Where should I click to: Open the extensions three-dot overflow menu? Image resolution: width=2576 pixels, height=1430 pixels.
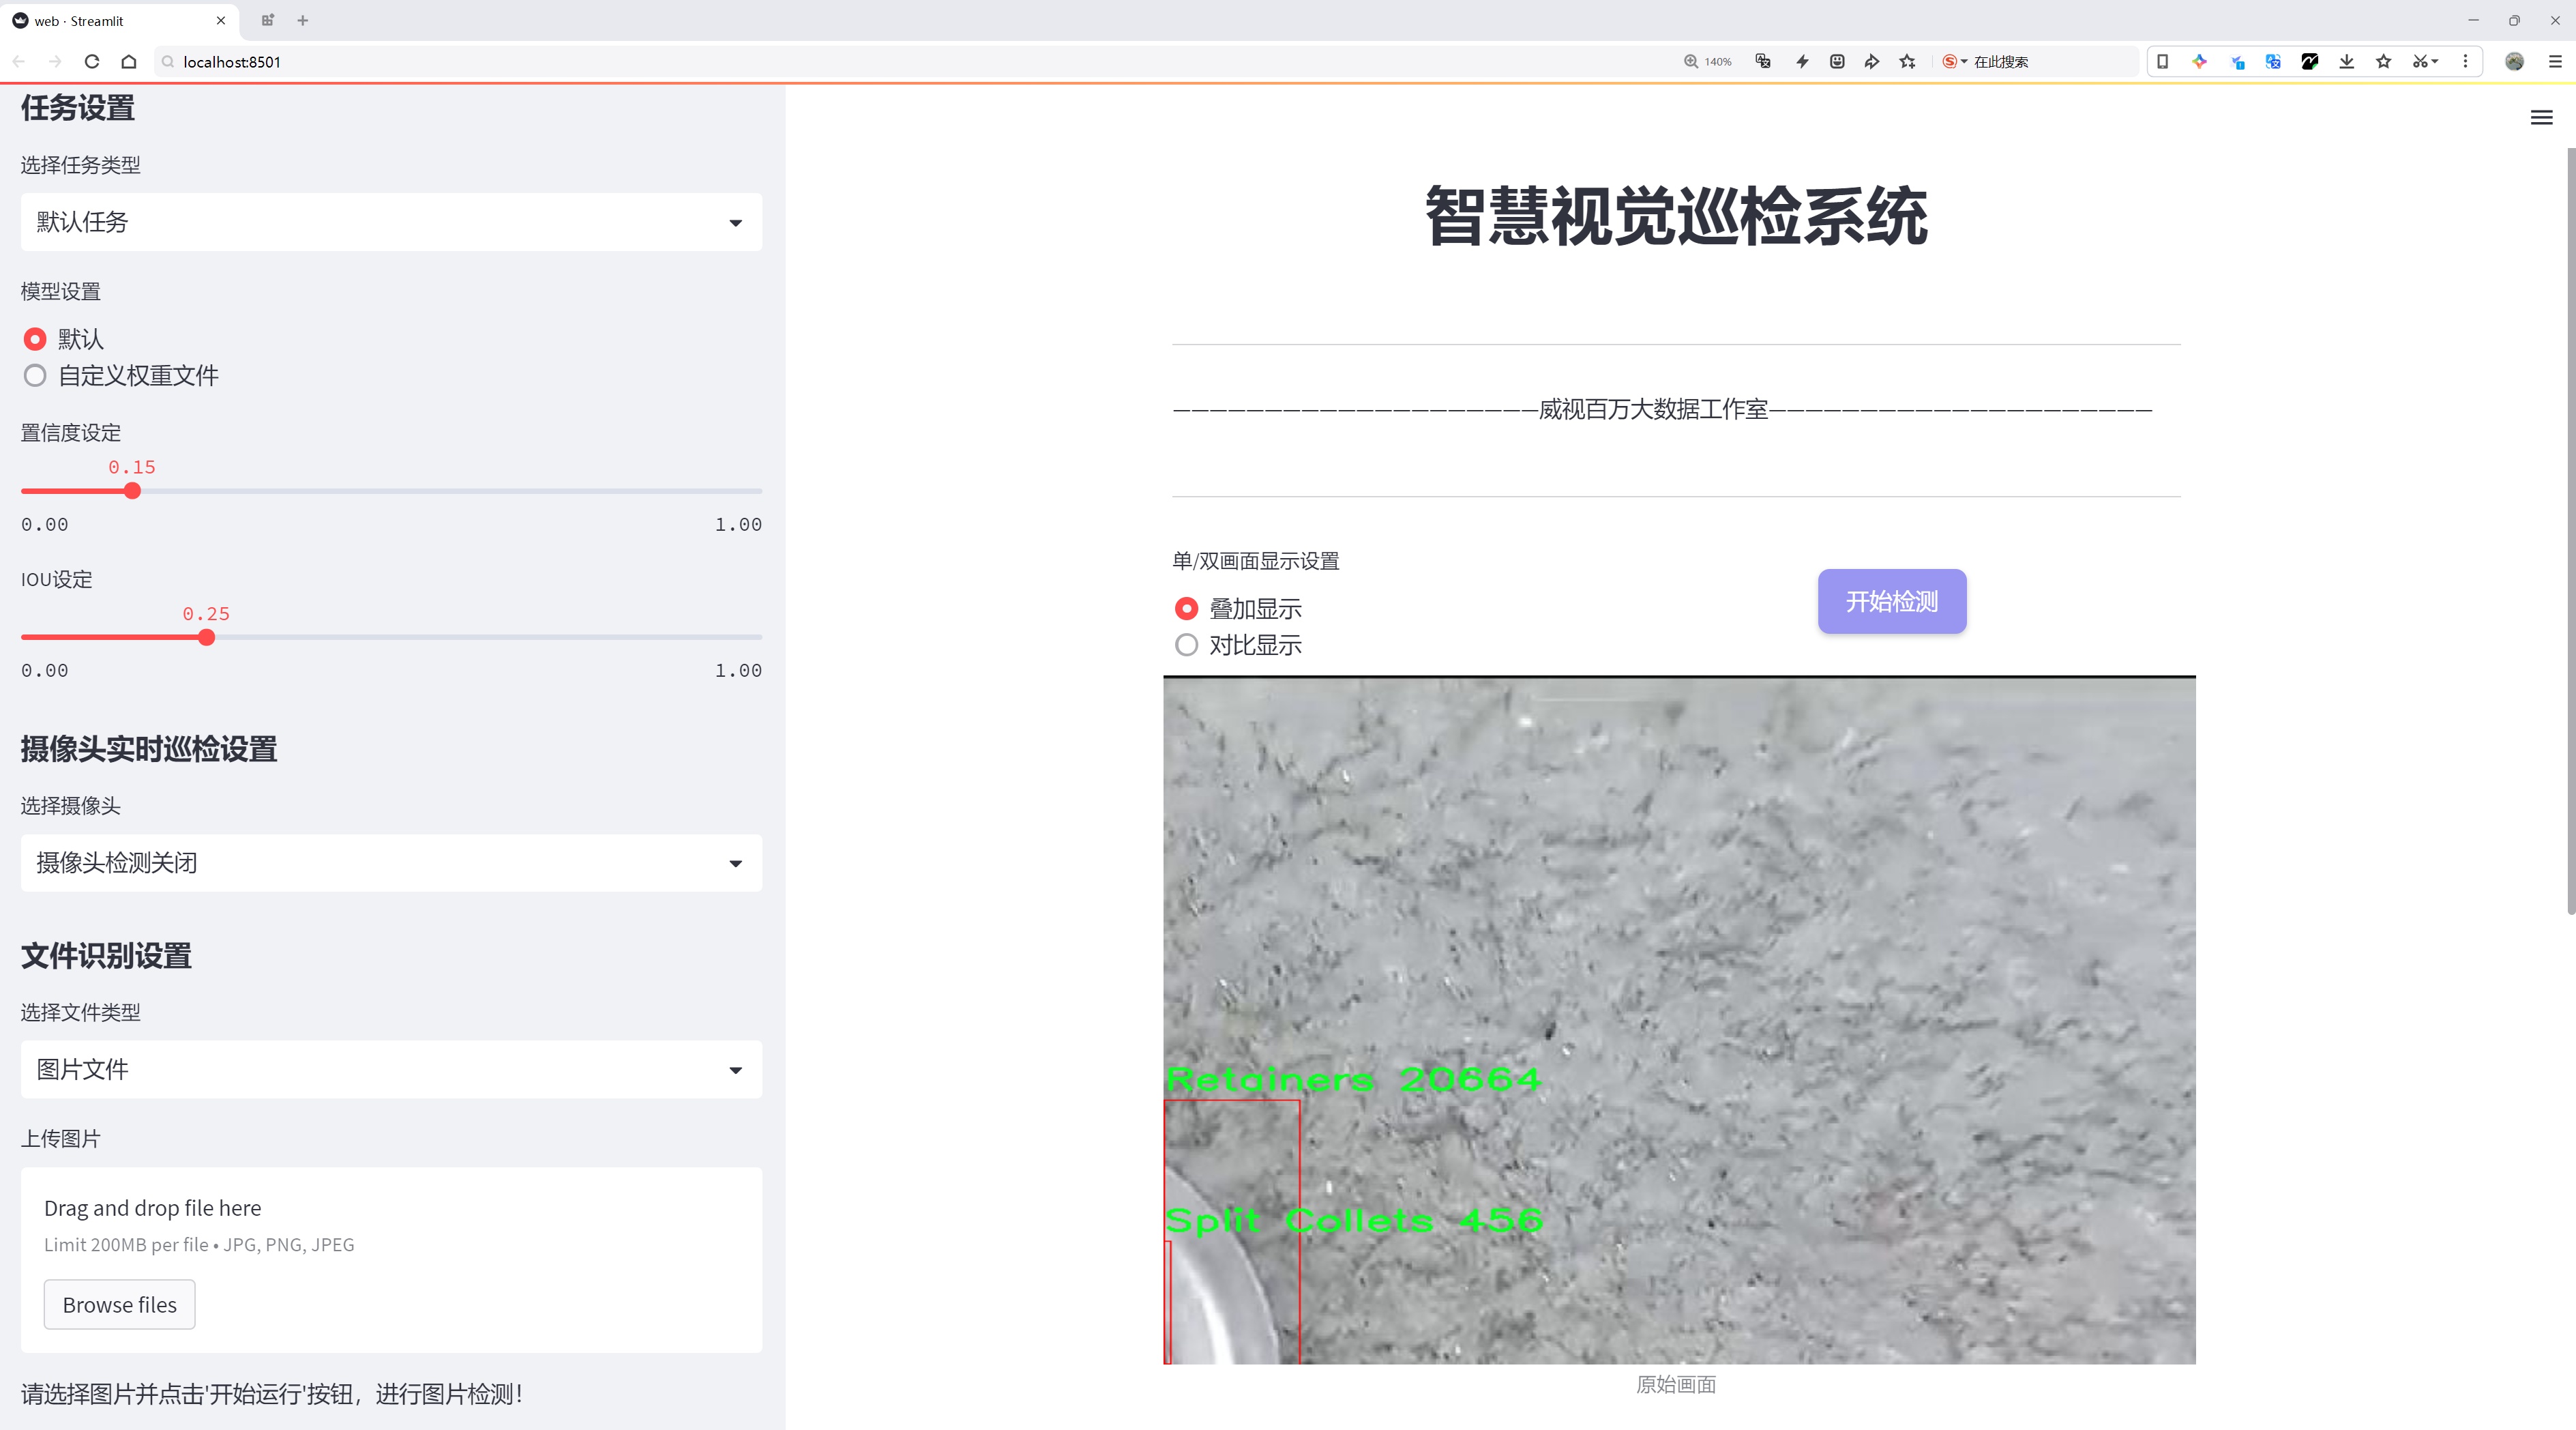tap(2465, 62)
